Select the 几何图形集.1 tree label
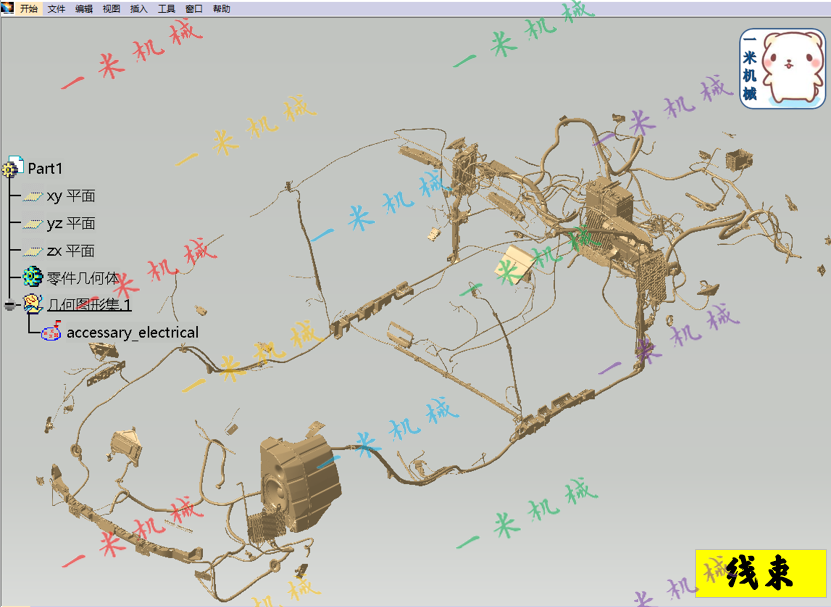 tap(89, 305)
